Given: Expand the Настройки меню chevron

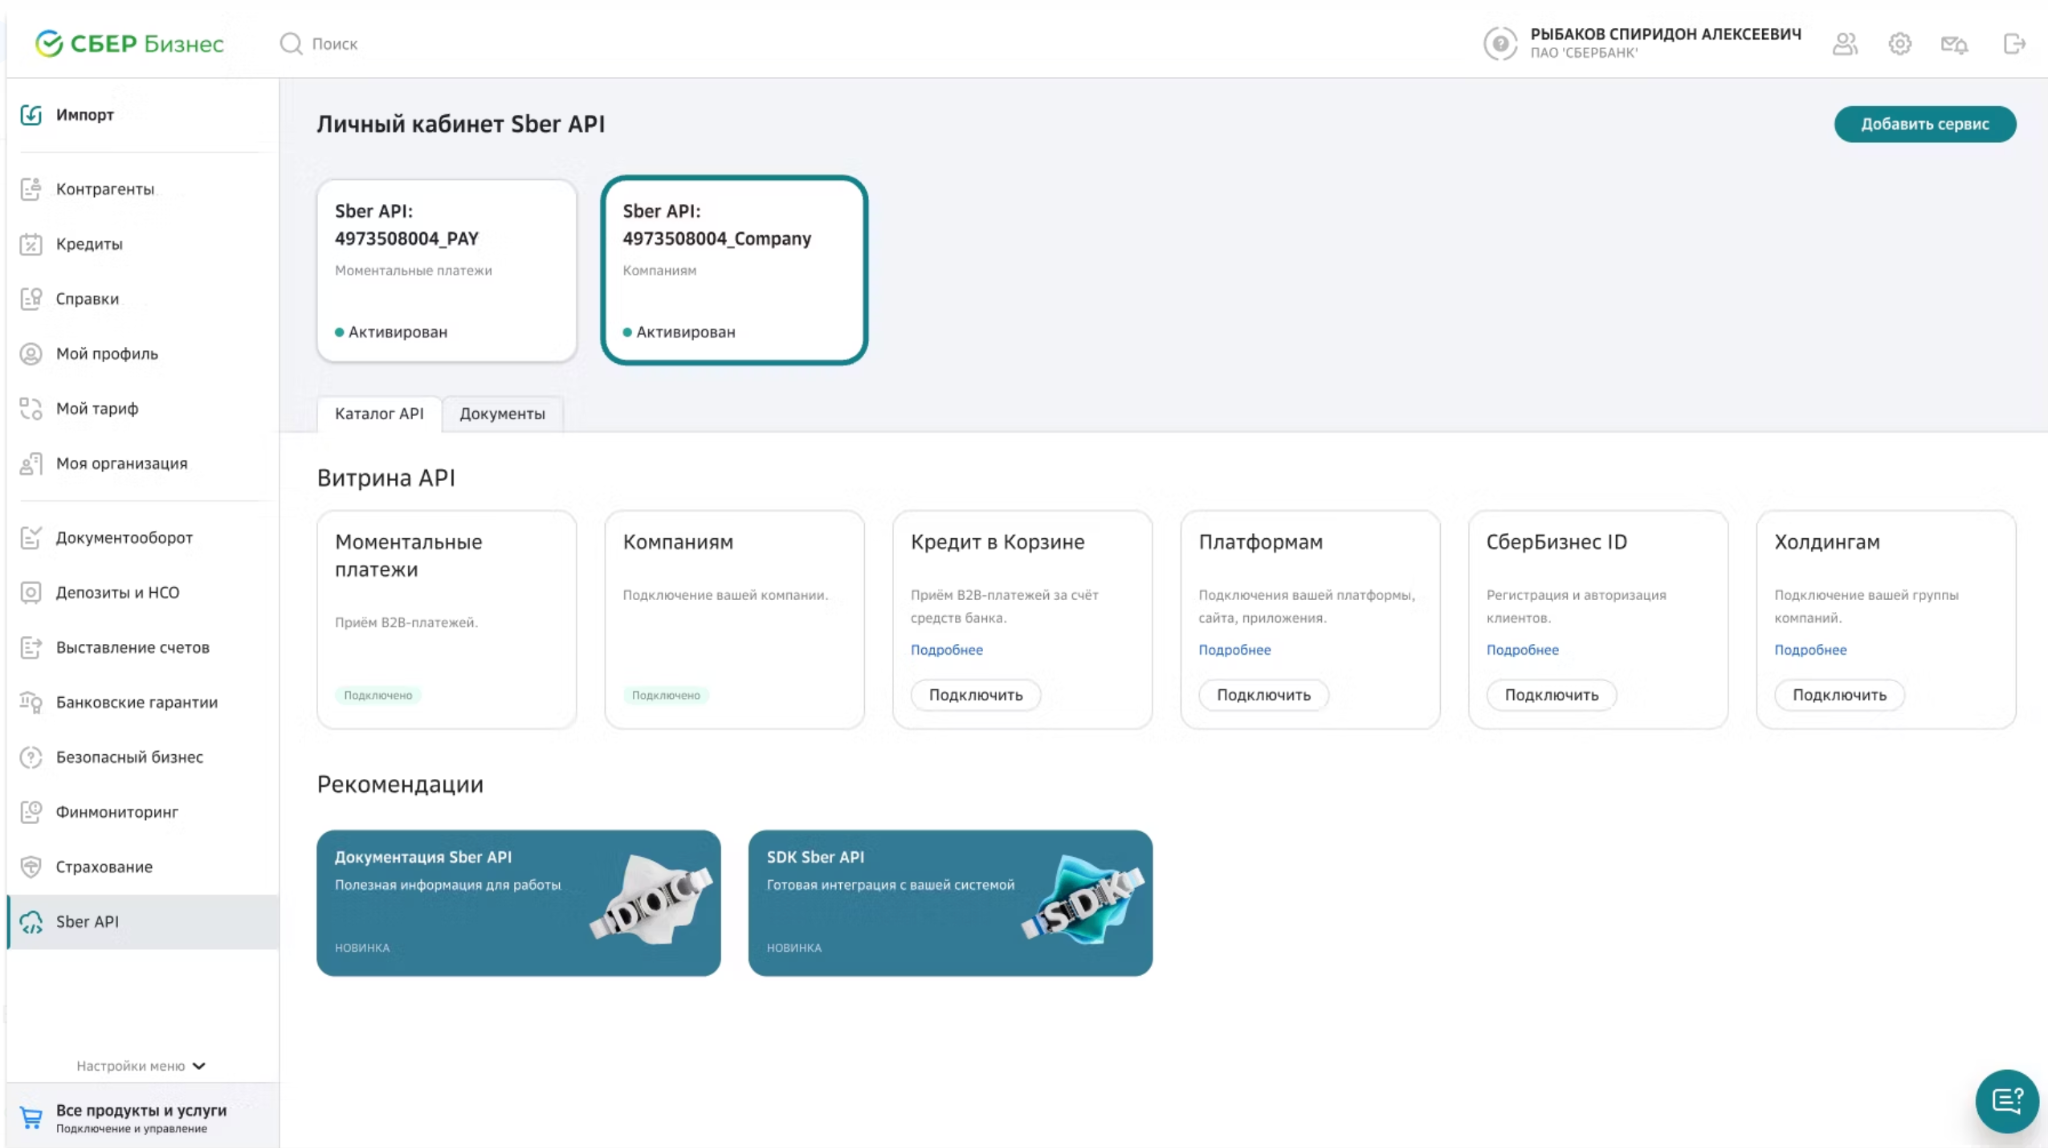Looking at the screenshot, I should click(199, 1066).
